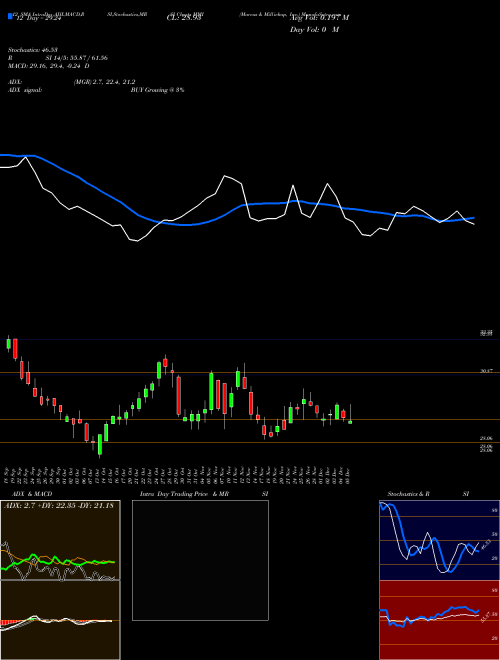Select the 'ADX: 2.7 +DY: 22.35 -DY: 21.18' header
This screenshot has width=500, height=660.
pos(59,506)
